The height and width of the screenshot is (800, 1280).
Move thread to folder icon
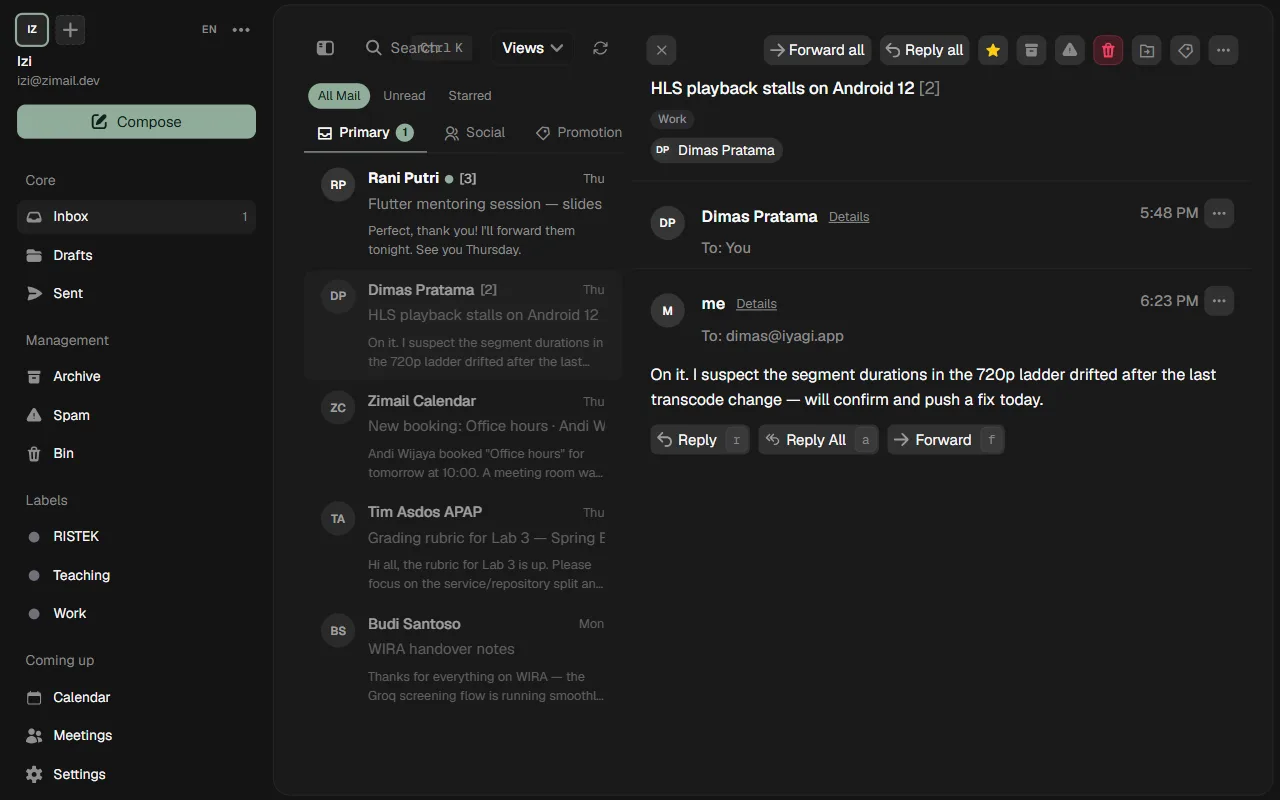(1147, 50)
